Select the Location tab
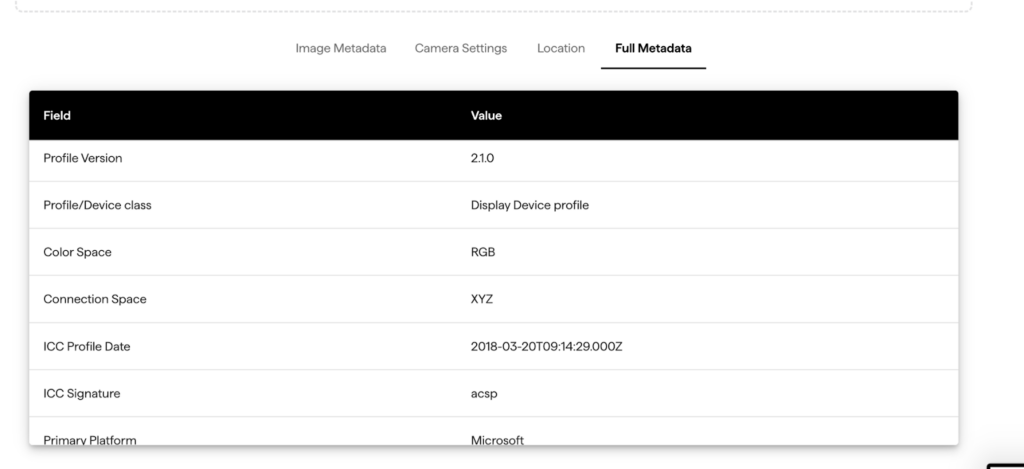 (x=561, y=48)
